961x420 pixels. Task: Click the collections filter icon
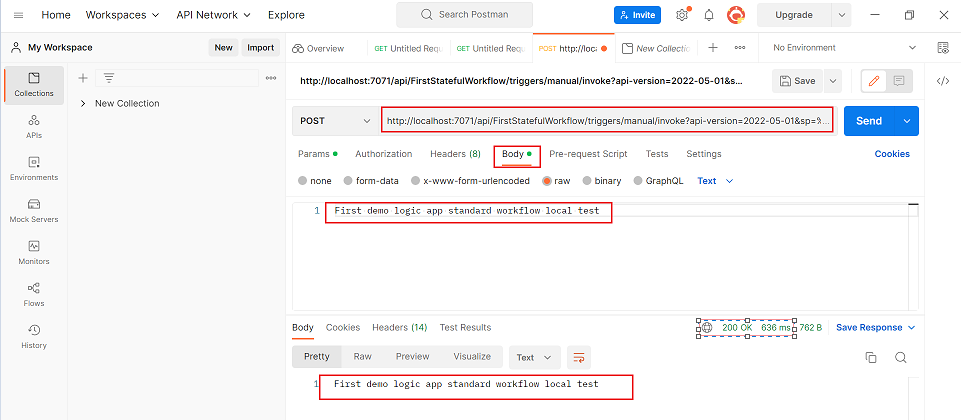point(108,78)
